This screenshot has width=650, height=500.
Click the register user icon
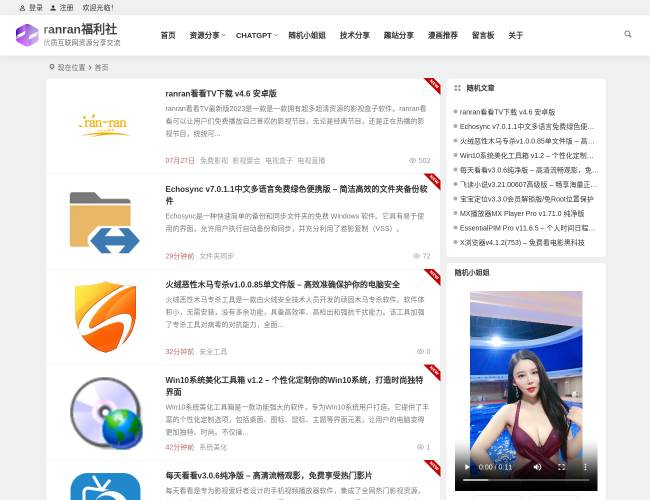click(x=53, y=8)
